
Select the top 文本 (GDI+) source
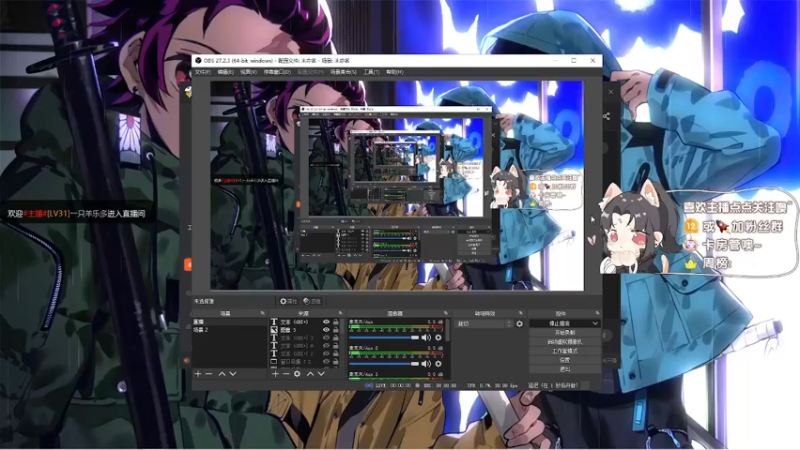click(x=294, y=322)
